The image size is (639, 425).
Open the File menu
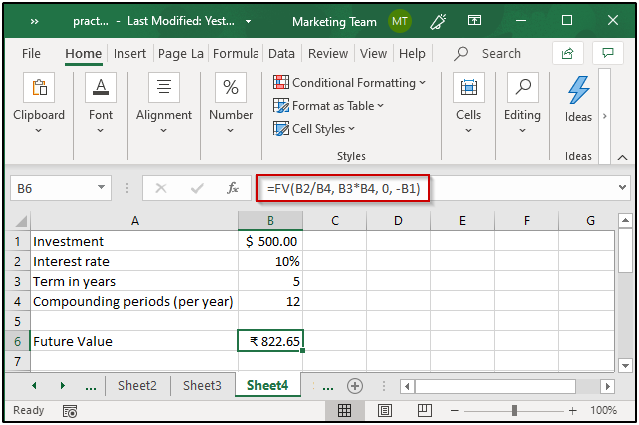coord(31,53)
